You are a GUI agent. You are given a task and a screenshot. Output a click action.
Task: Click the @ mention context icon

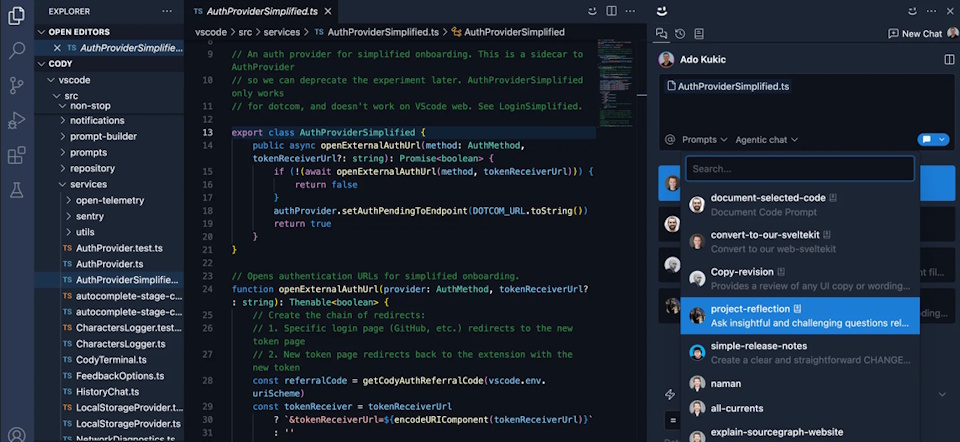pos(670,140)
